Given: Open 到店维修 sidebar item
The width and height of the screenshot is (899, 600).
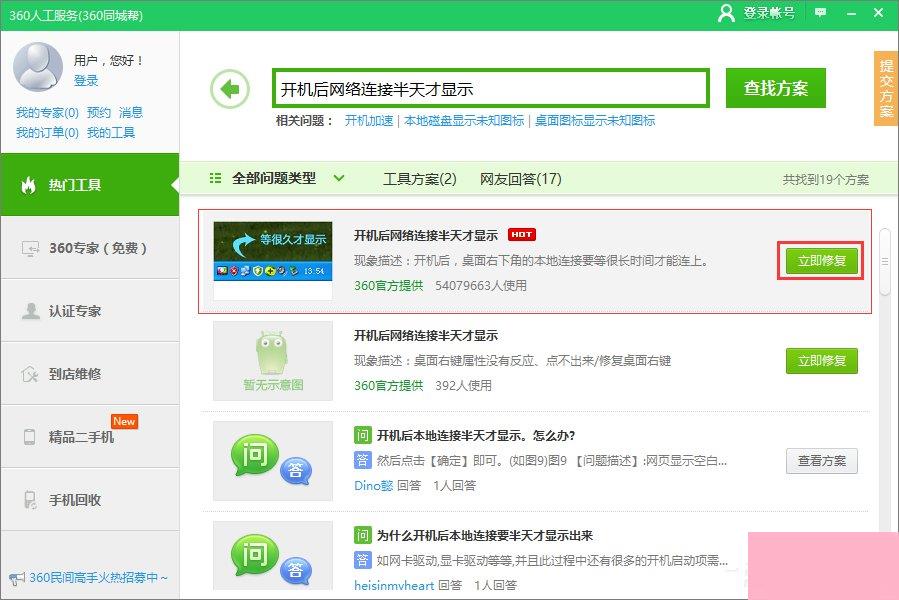Looking at the screenshot, I should (90, 374).
